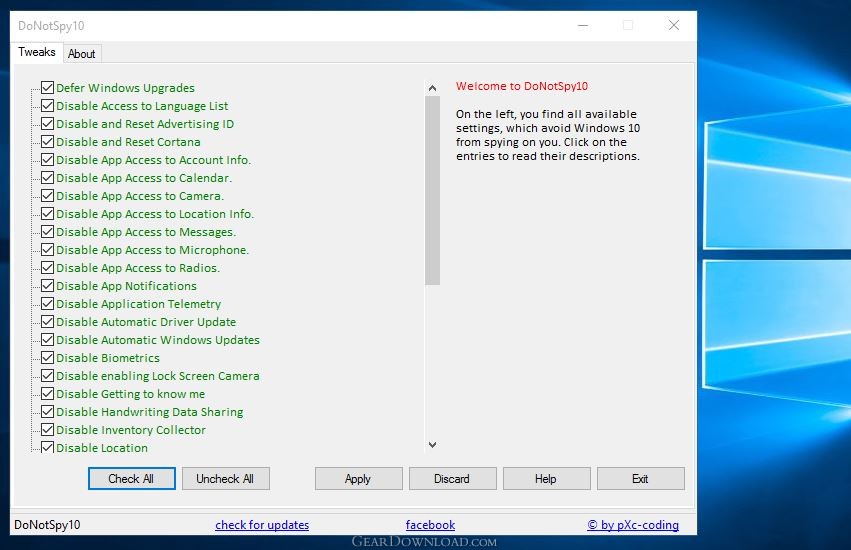Click the Check All button
Viewport: 851px width, 550px height.
point(131,478)
